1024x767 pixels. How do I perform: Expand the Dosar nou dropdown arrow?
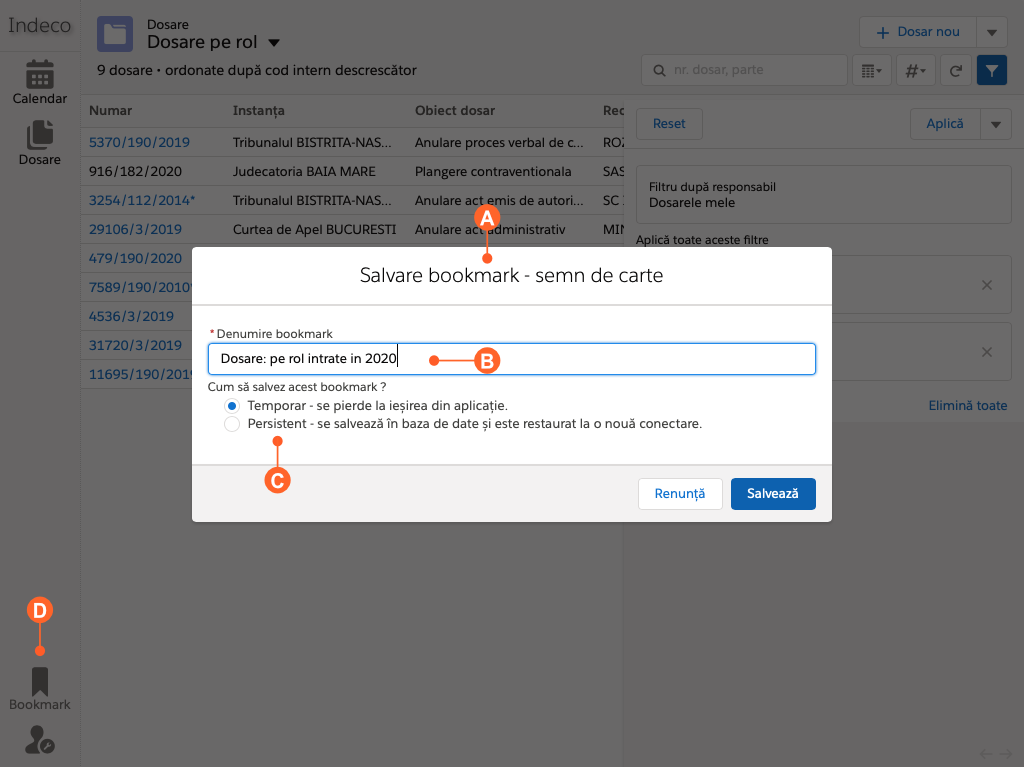(x=992, y=31)
